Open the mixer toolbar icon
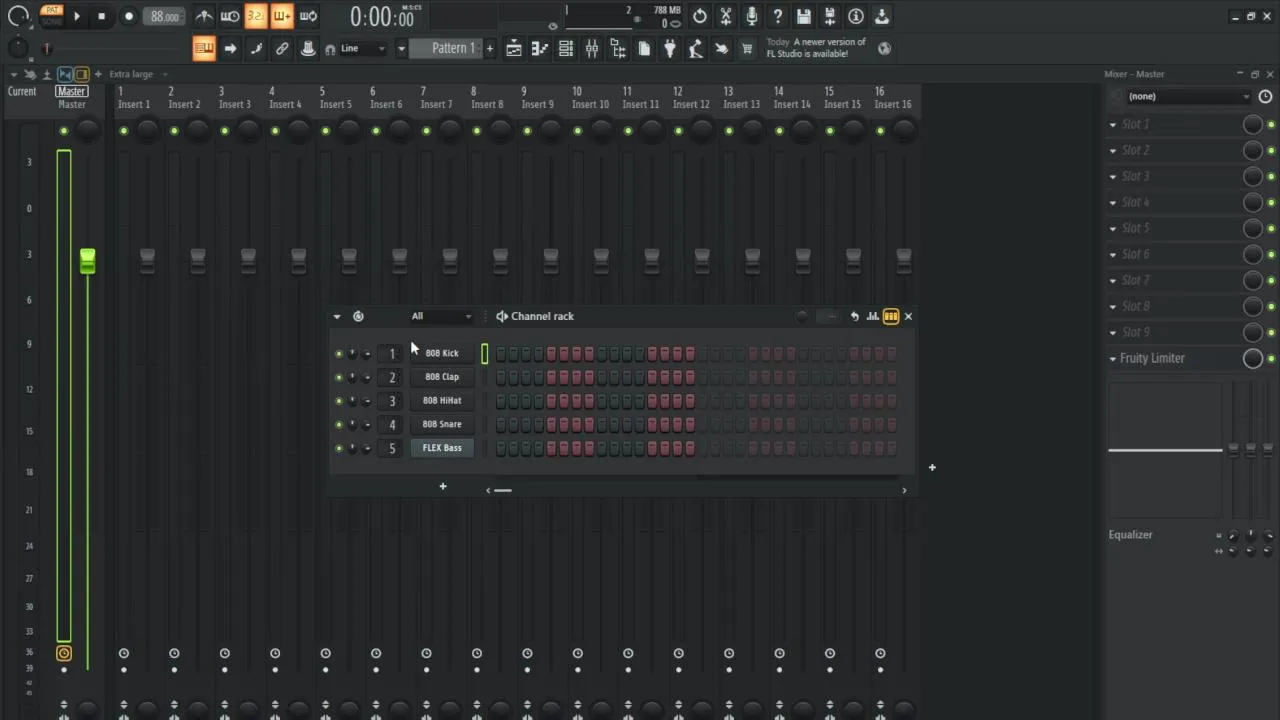 pyautogui.click(x=592, y=48)
